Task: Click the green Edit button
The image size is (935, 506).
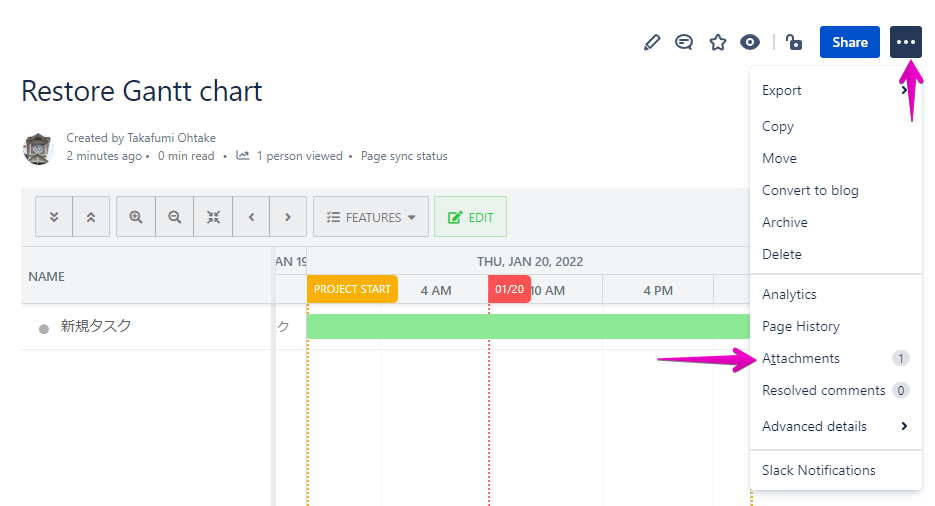Action: coord(470,217)
